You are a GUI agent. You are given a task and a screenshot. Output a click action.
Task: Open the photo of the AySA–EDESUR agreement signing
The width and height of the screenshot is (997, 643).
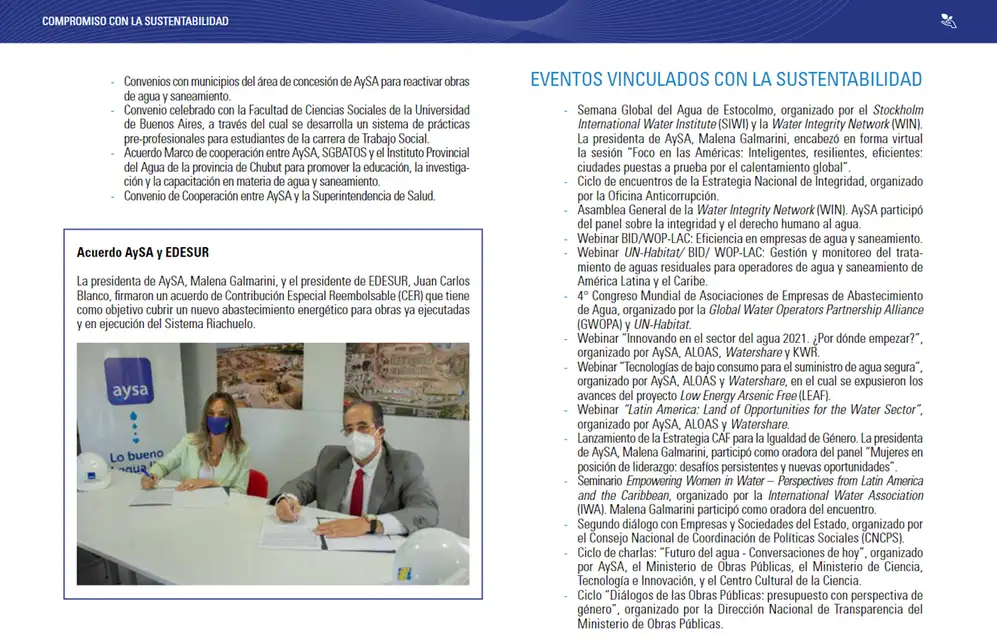[x=273, y=464]
